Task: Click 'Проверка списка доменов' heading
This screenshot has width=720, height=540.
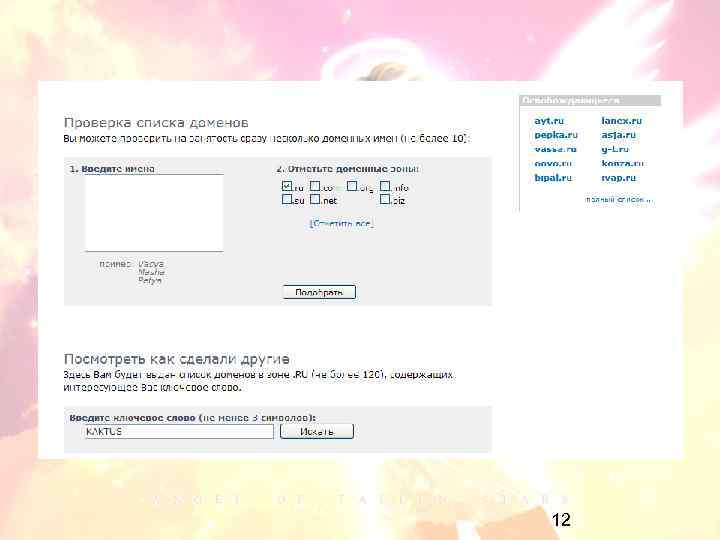Action: click(x=156, y=123)
